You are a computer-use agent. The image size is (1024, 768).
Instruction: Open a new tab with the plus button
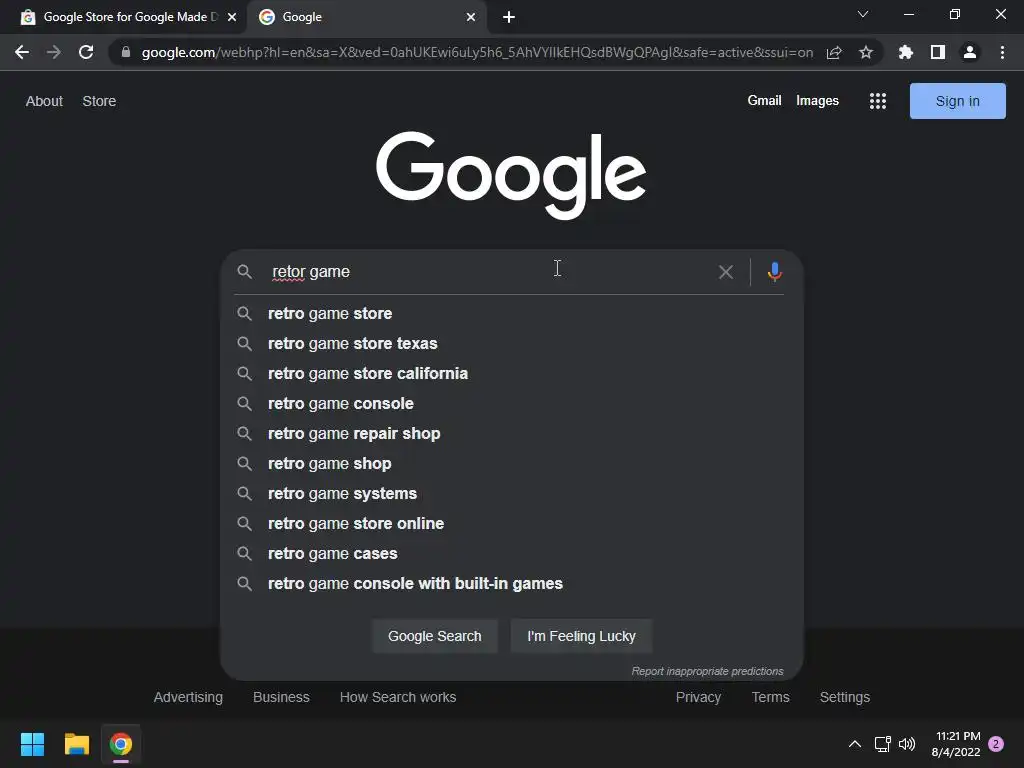[x=509, y=17]
